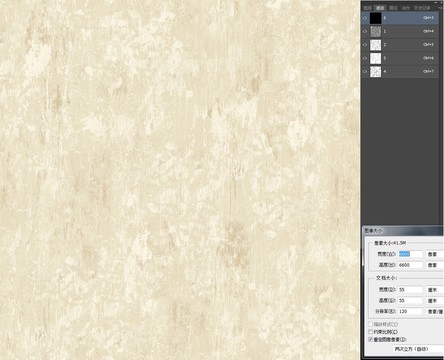Select the channel 1 thumbnail
The width and height of the screenshot is (444, 360).
tap(375, 31)
